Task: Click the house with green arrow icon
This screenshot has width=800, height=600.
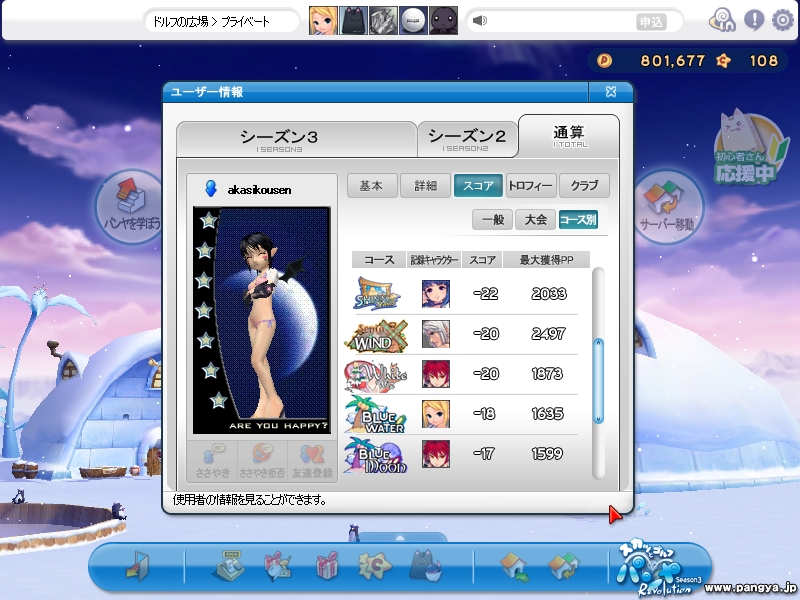Action: (x=515, y=566)
